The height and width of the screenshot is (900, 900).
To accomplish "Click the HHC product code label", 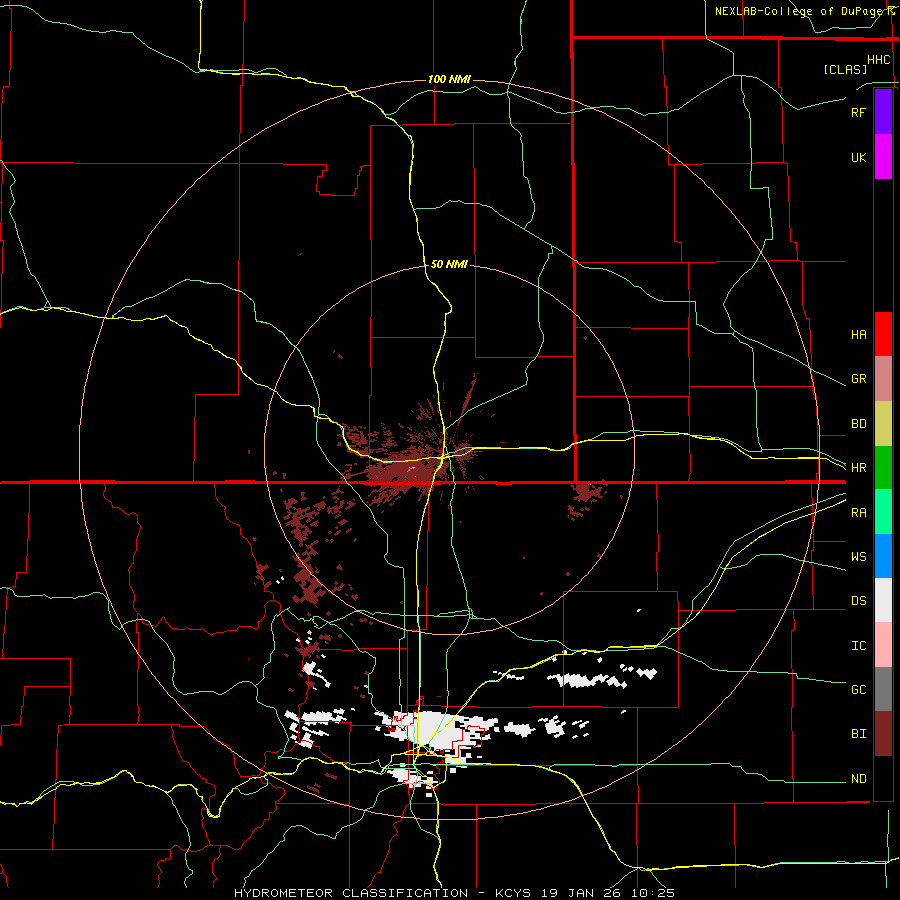I will (879, 60).
